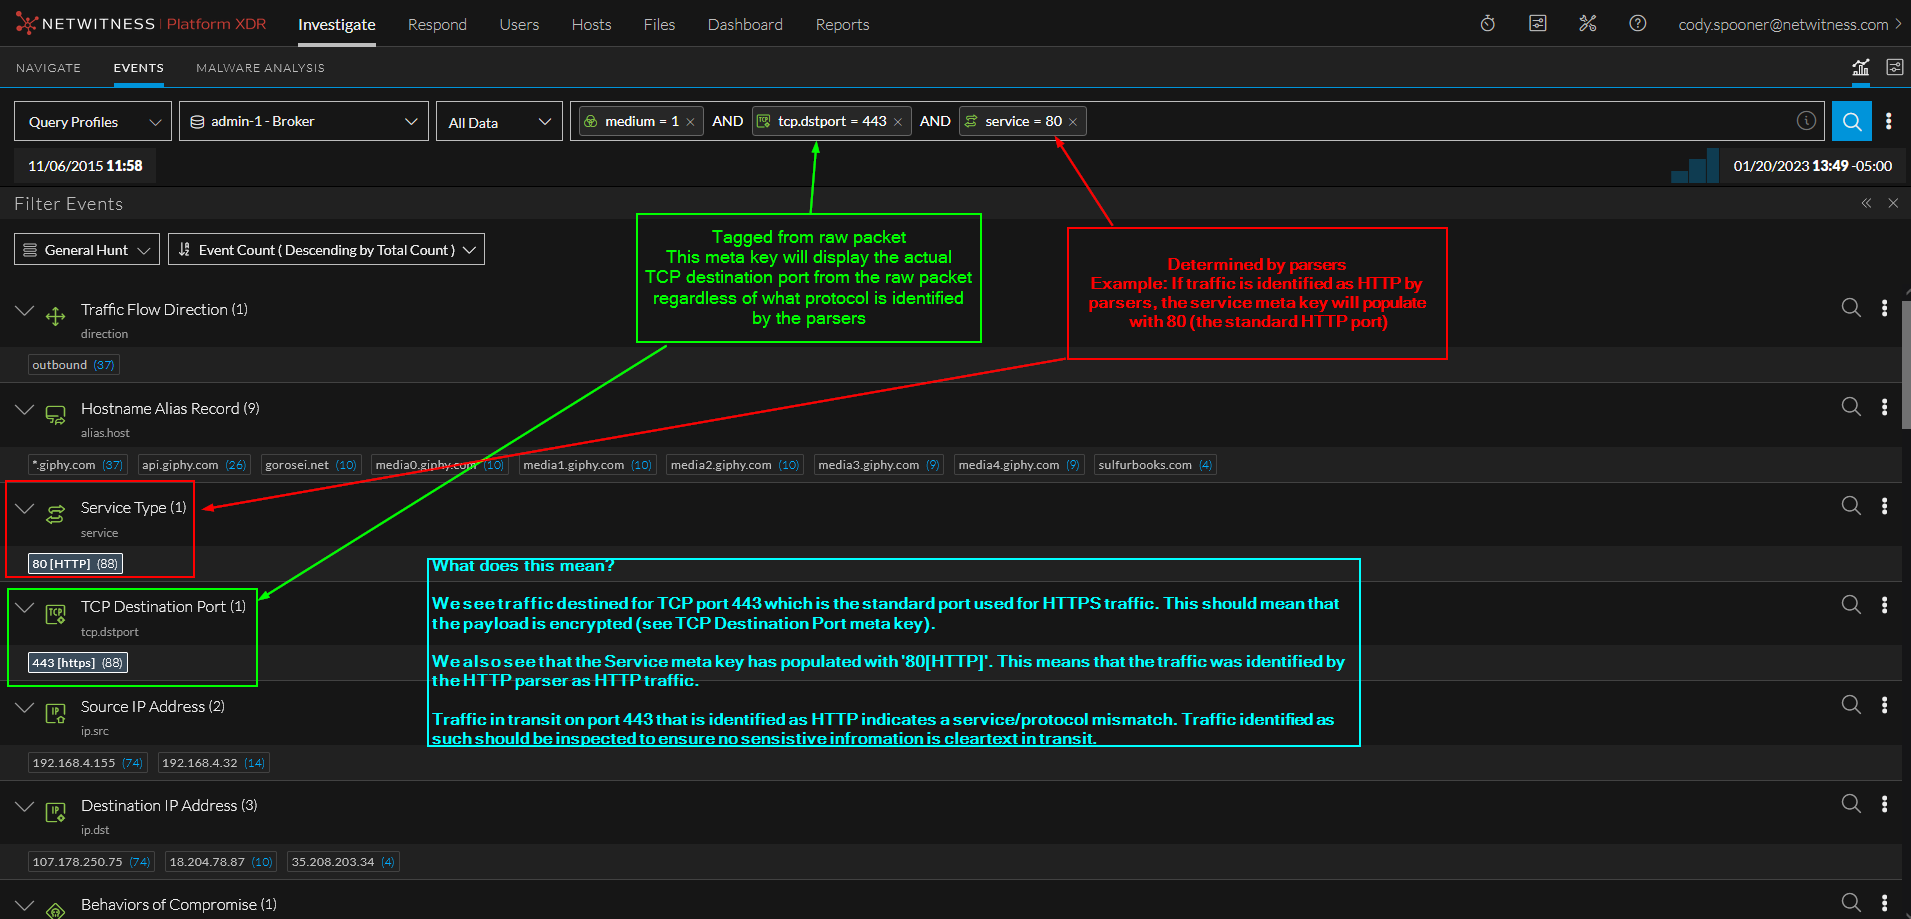Switch to the Respond menu
This screenshot has width=1911, height=919.
437,24
